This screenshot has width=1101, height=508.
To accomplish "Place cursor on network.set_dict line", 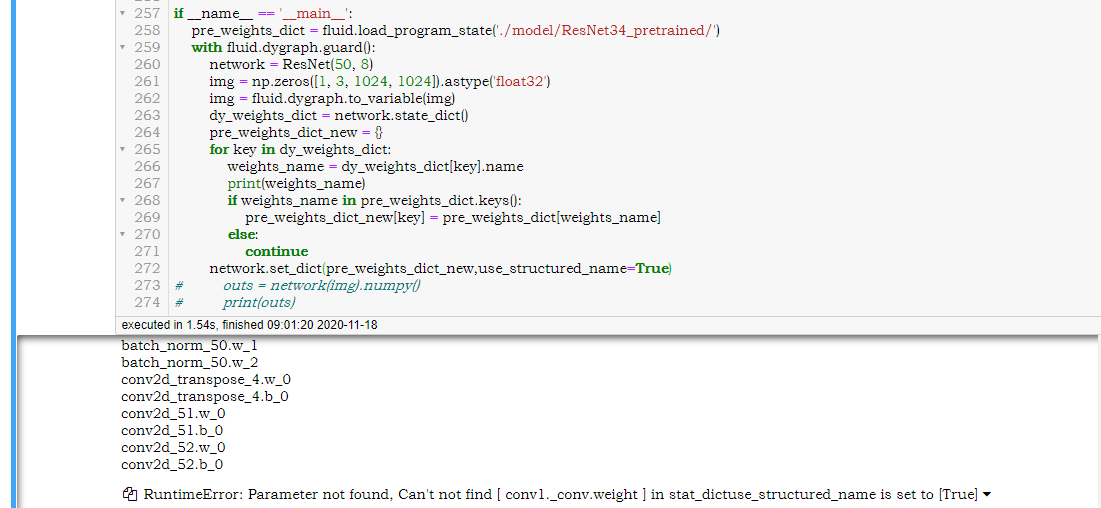I will point(440,268).
